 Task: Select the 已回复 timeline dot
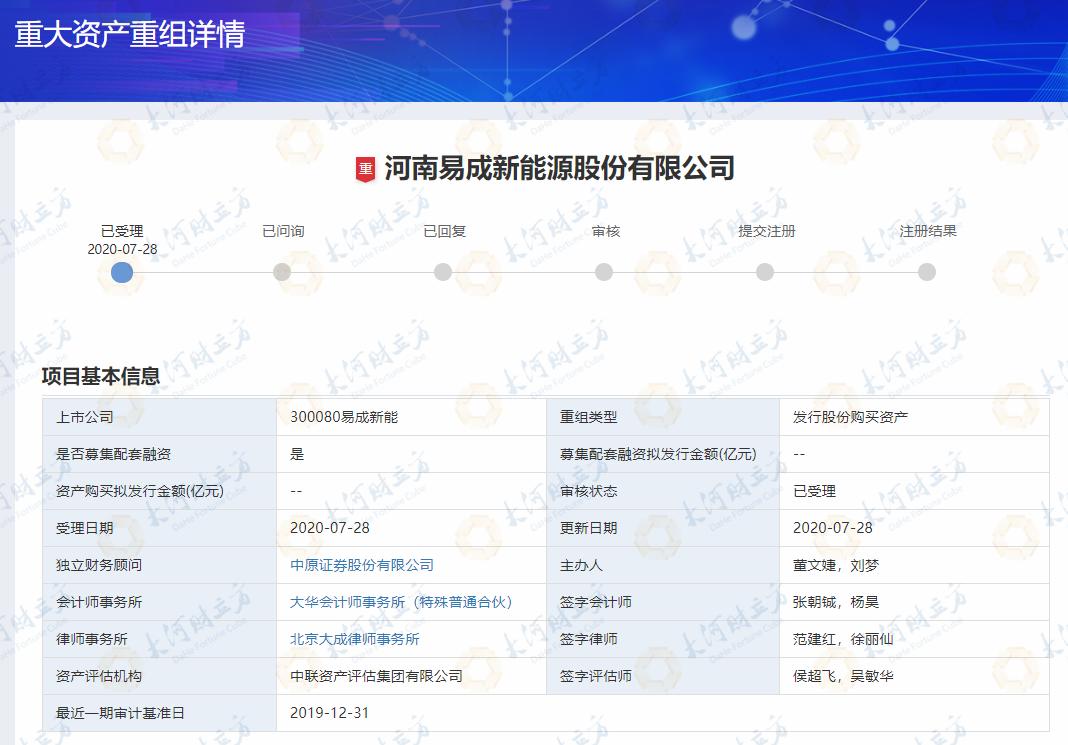tap(443, 272)
